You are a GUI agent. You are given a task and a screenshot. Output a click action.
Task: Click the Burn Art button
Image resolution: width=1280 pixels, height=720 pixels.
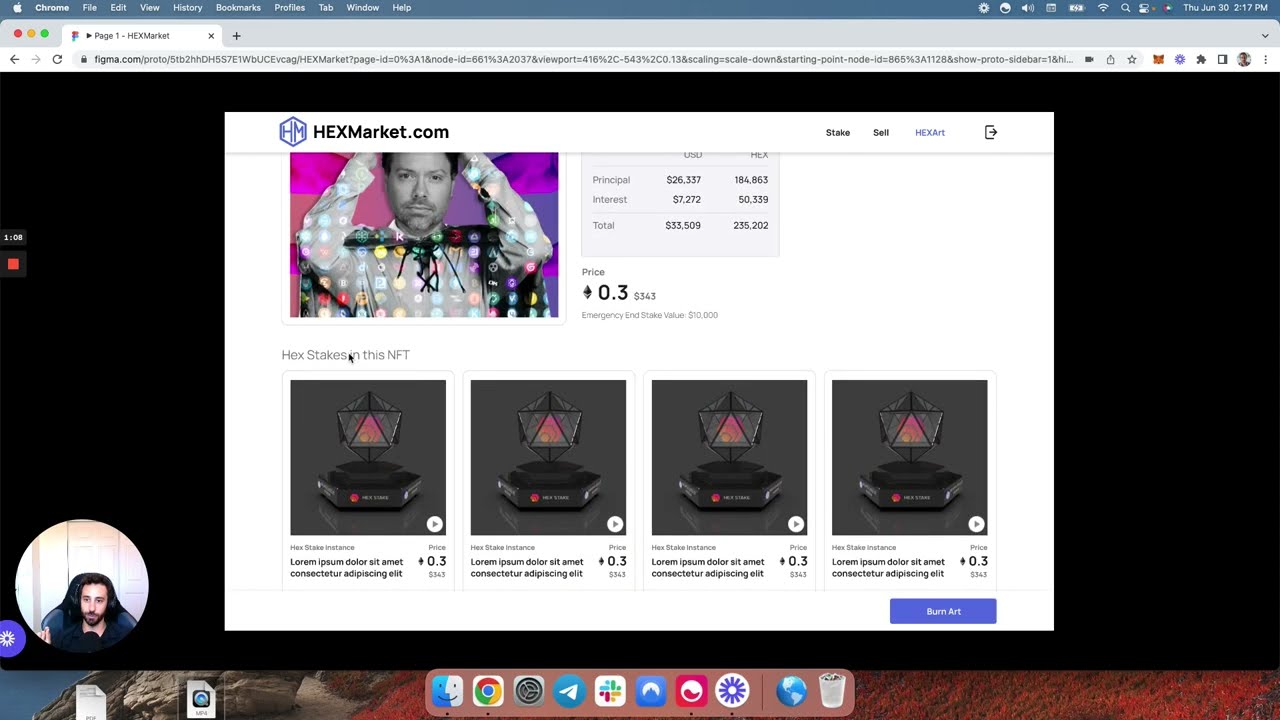[943, 611]
